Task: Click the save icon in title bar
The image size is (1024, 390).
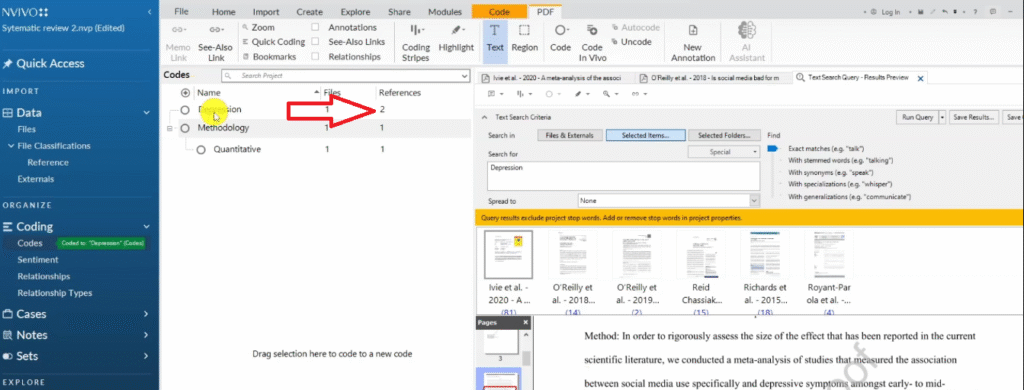Action: point(920,12)
